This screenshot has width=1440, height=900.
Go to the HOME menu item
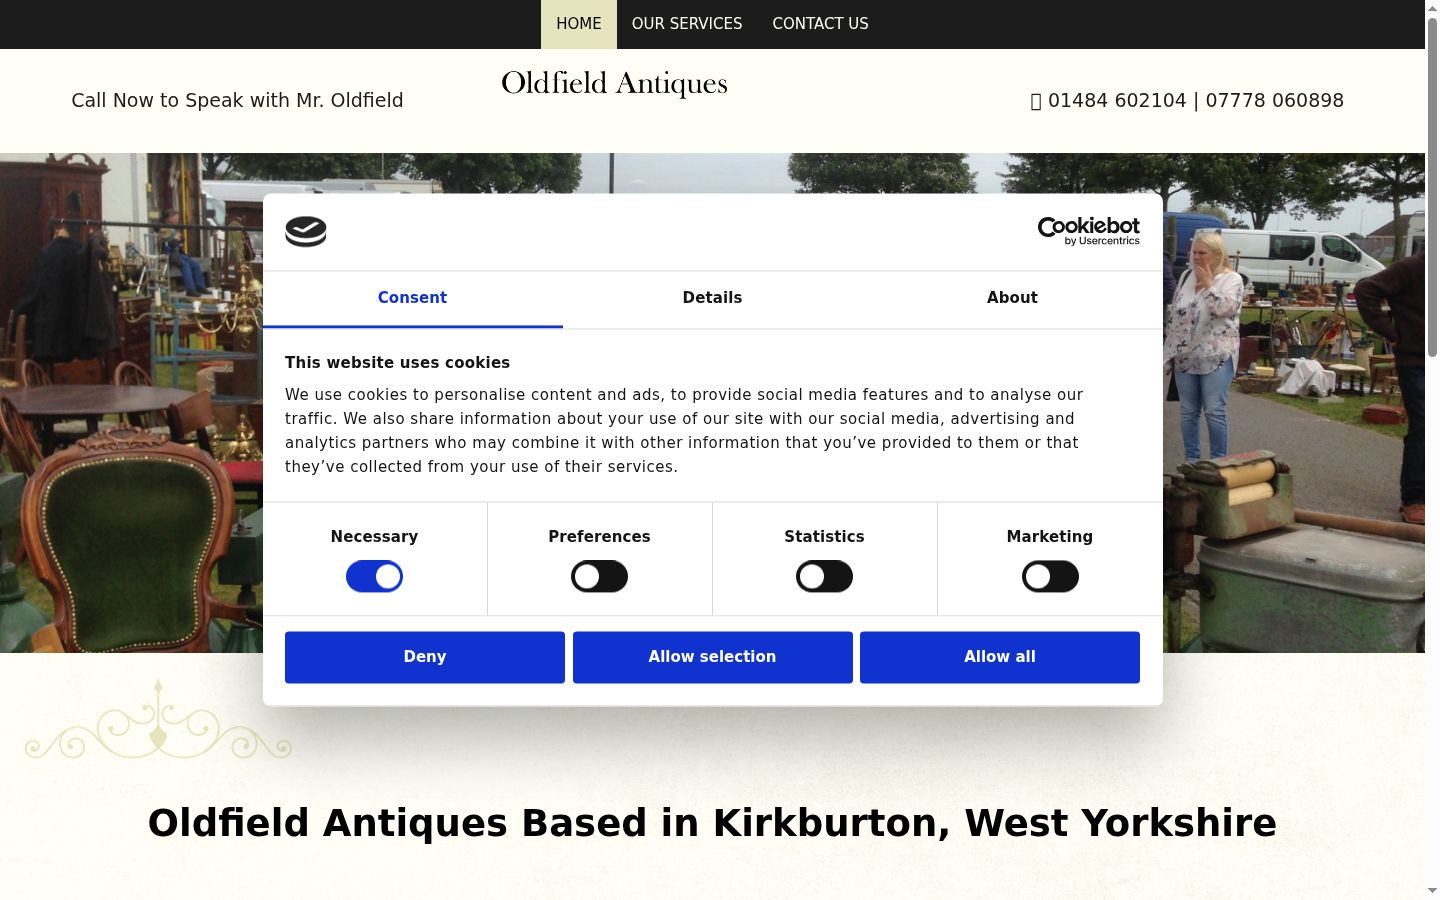[x=579, y=24]
